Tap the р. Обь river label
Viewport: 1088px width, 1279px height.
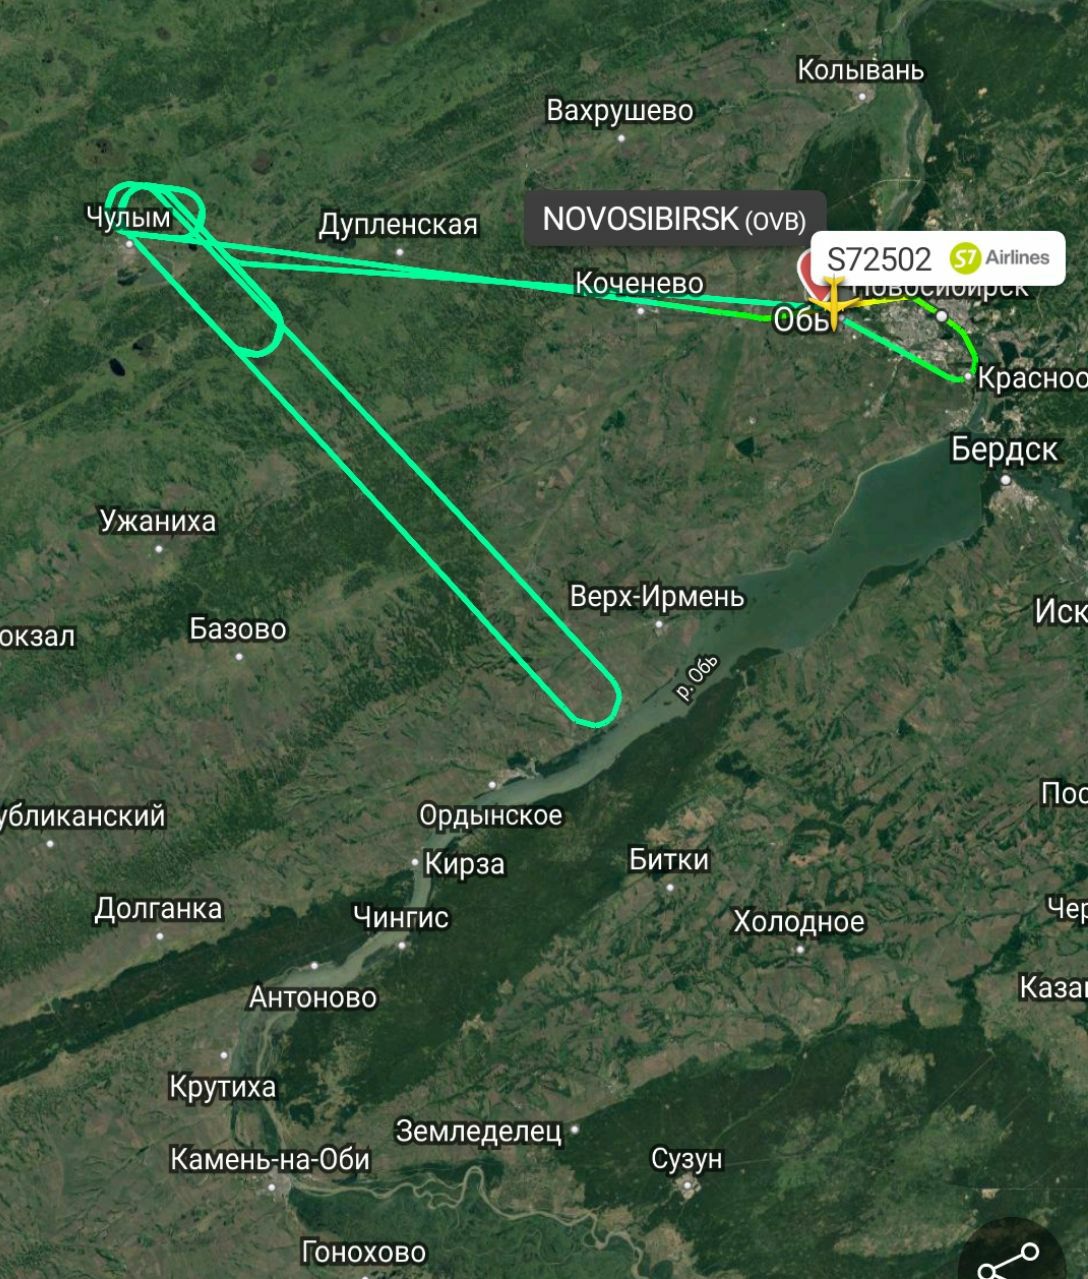pyautogui.click(x=697, y=679)
